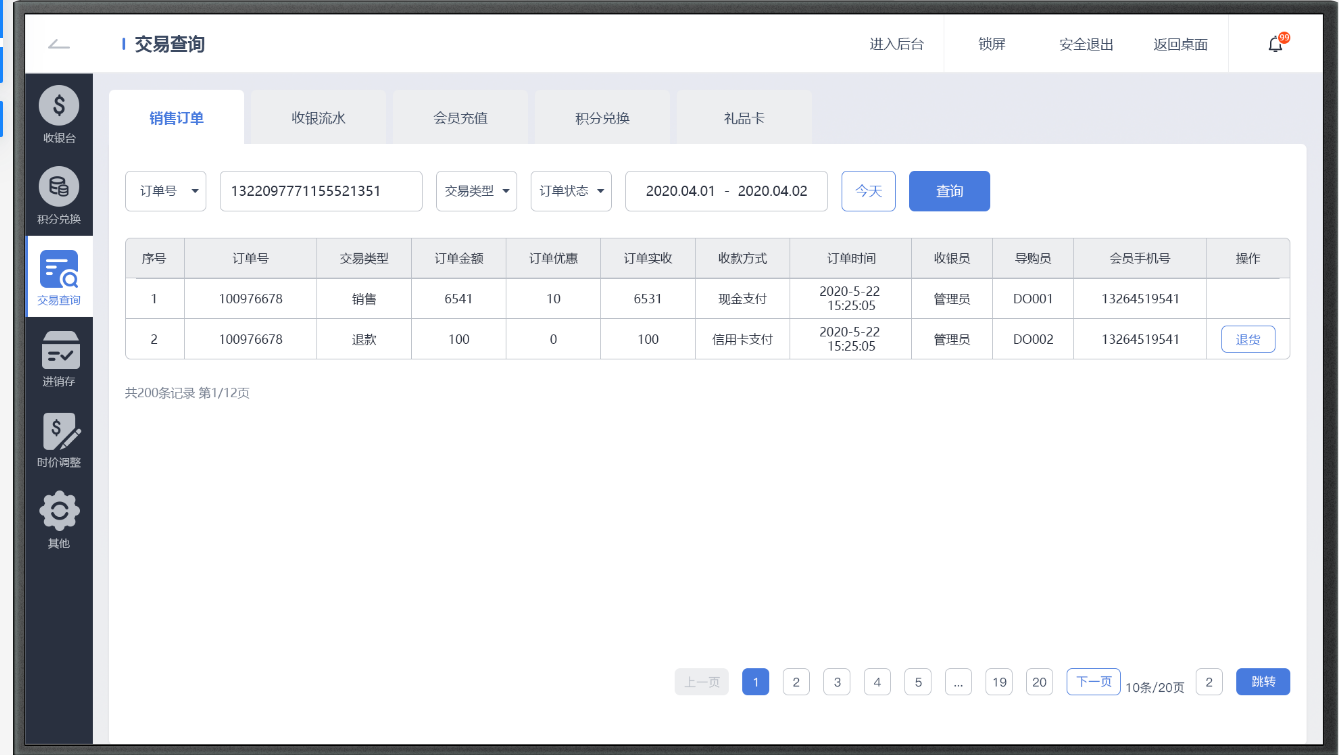This screenshot has height=755, width=1339.
Task: Go to page 19 in pagination
Action: pyautogui.click(x=999, y=682)
